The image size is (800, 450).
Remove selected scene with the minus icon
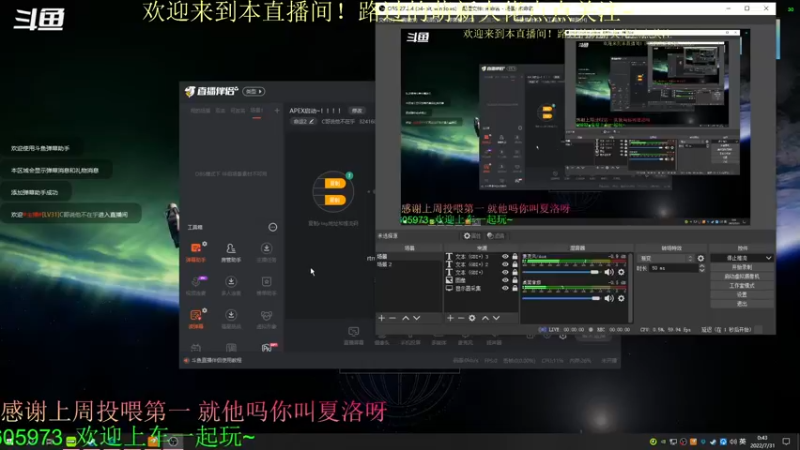point(392,318)
